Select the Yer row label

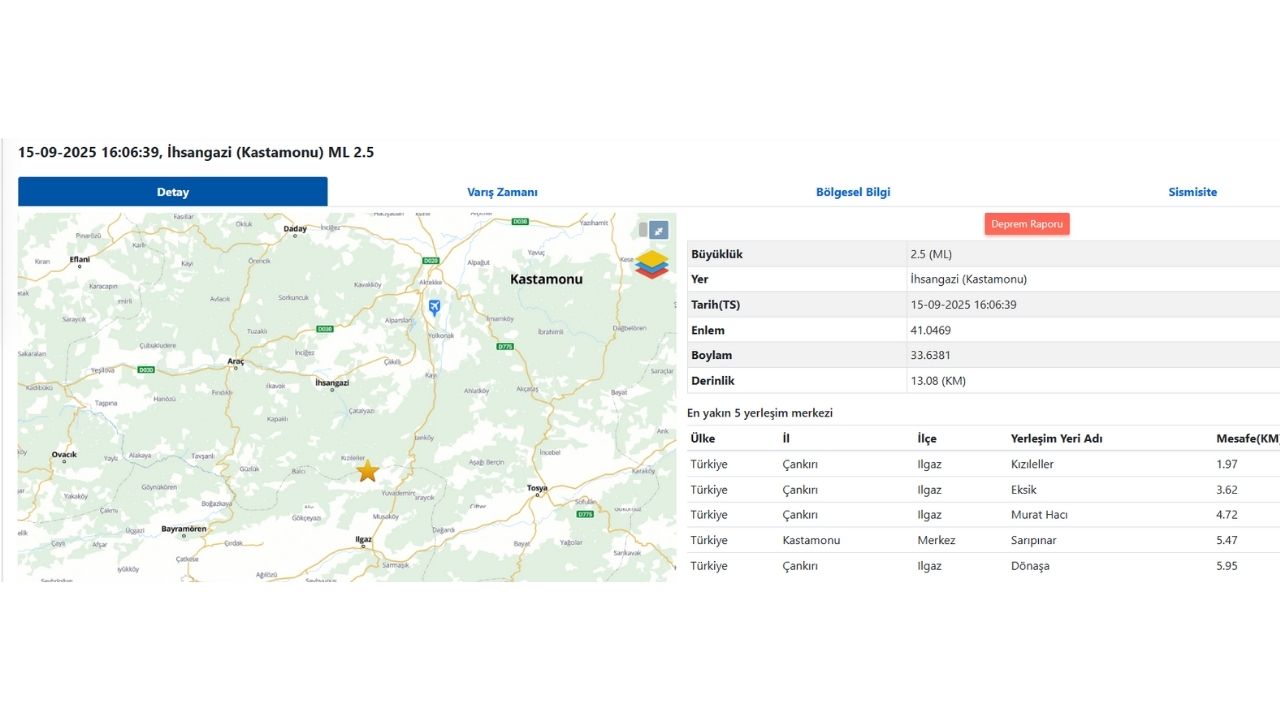click(x=700, y=279)
